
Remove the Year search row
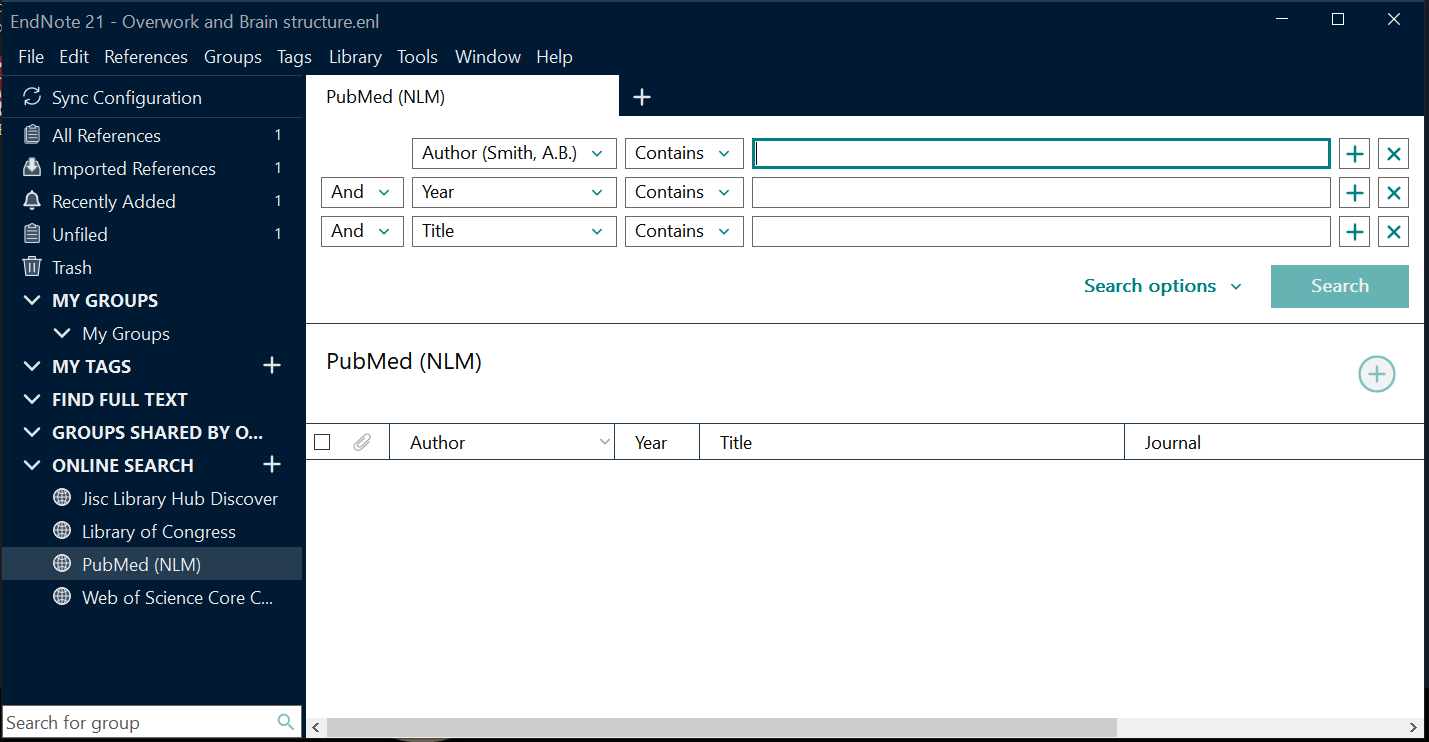coord(1393,193)
